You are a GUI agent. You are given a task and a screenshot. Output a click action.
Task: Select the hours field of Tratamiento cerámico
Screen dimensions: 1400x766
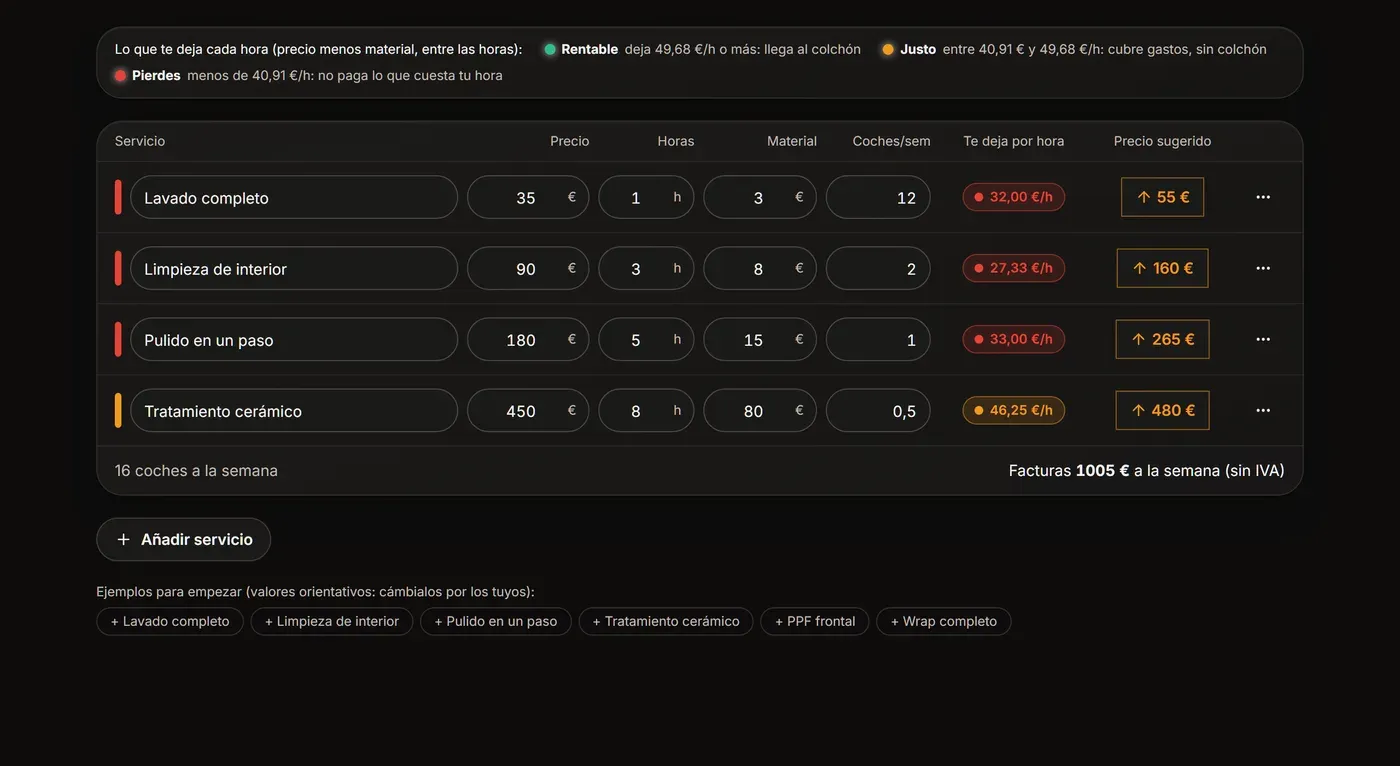(x=646, y=410)
